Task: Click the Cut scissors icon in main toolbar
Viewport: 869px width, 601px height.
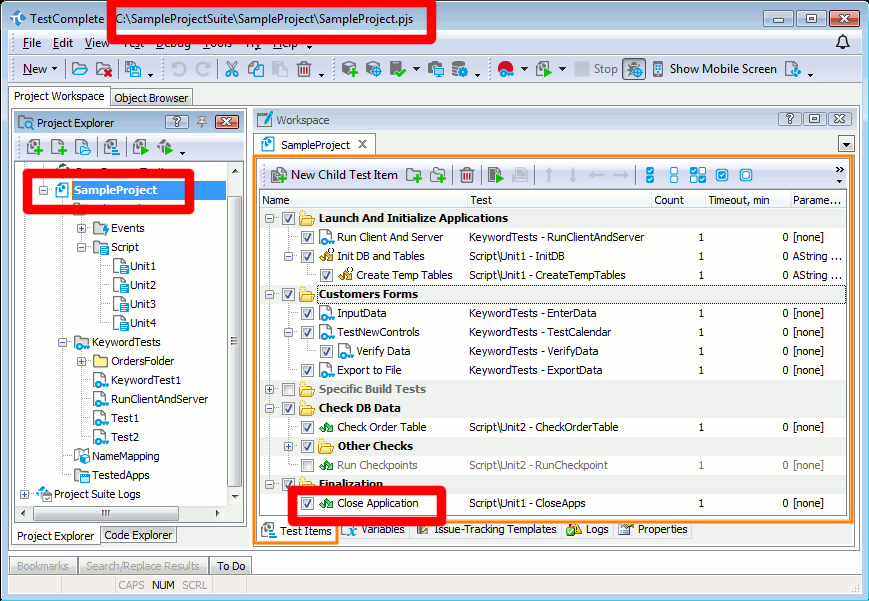Action: [231, 69]
